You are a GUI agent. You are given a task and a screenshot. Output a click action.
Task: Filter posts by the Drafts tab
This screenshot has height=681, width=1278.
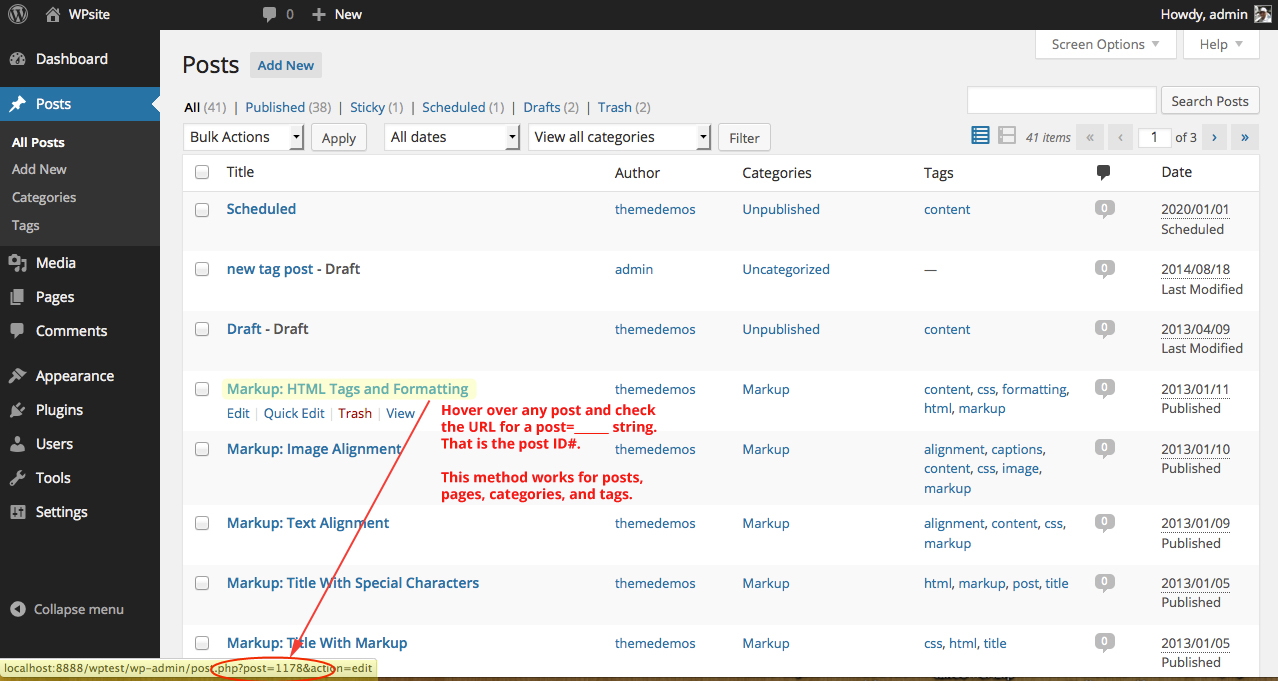tap(542, 107)
